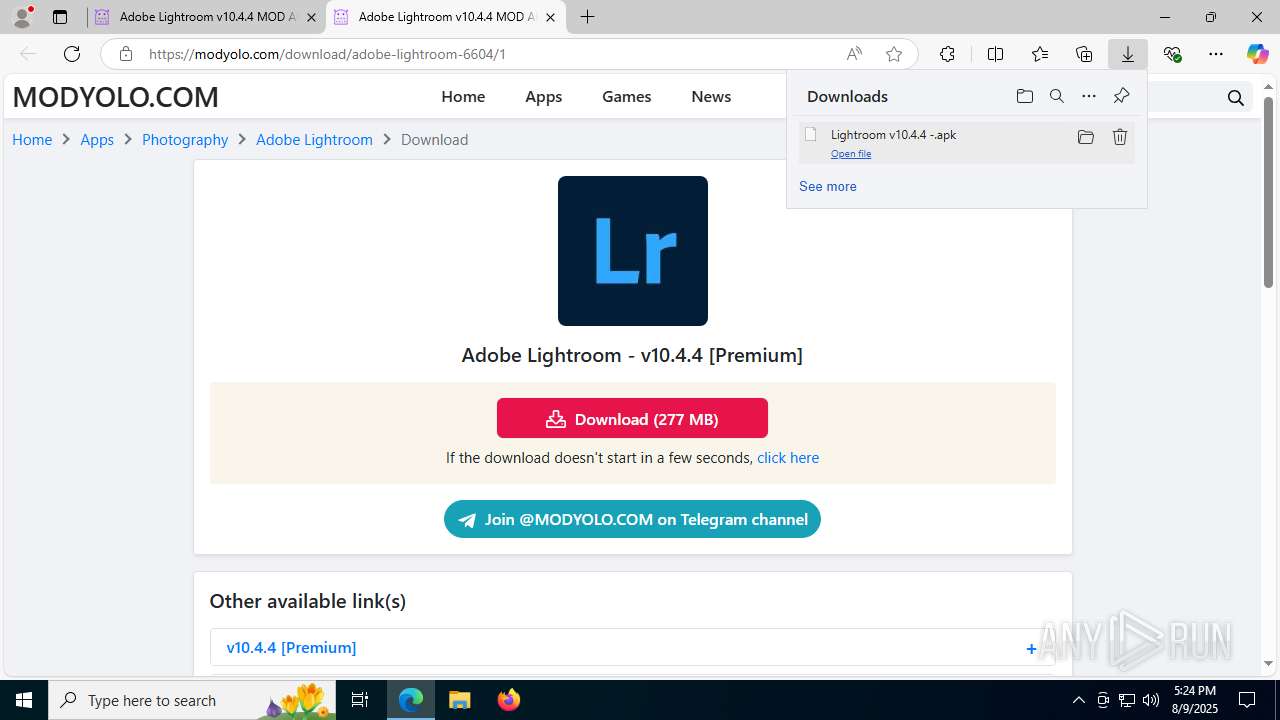Open News navigation menu item
The image size is (1280, 720).
point(711,96)
